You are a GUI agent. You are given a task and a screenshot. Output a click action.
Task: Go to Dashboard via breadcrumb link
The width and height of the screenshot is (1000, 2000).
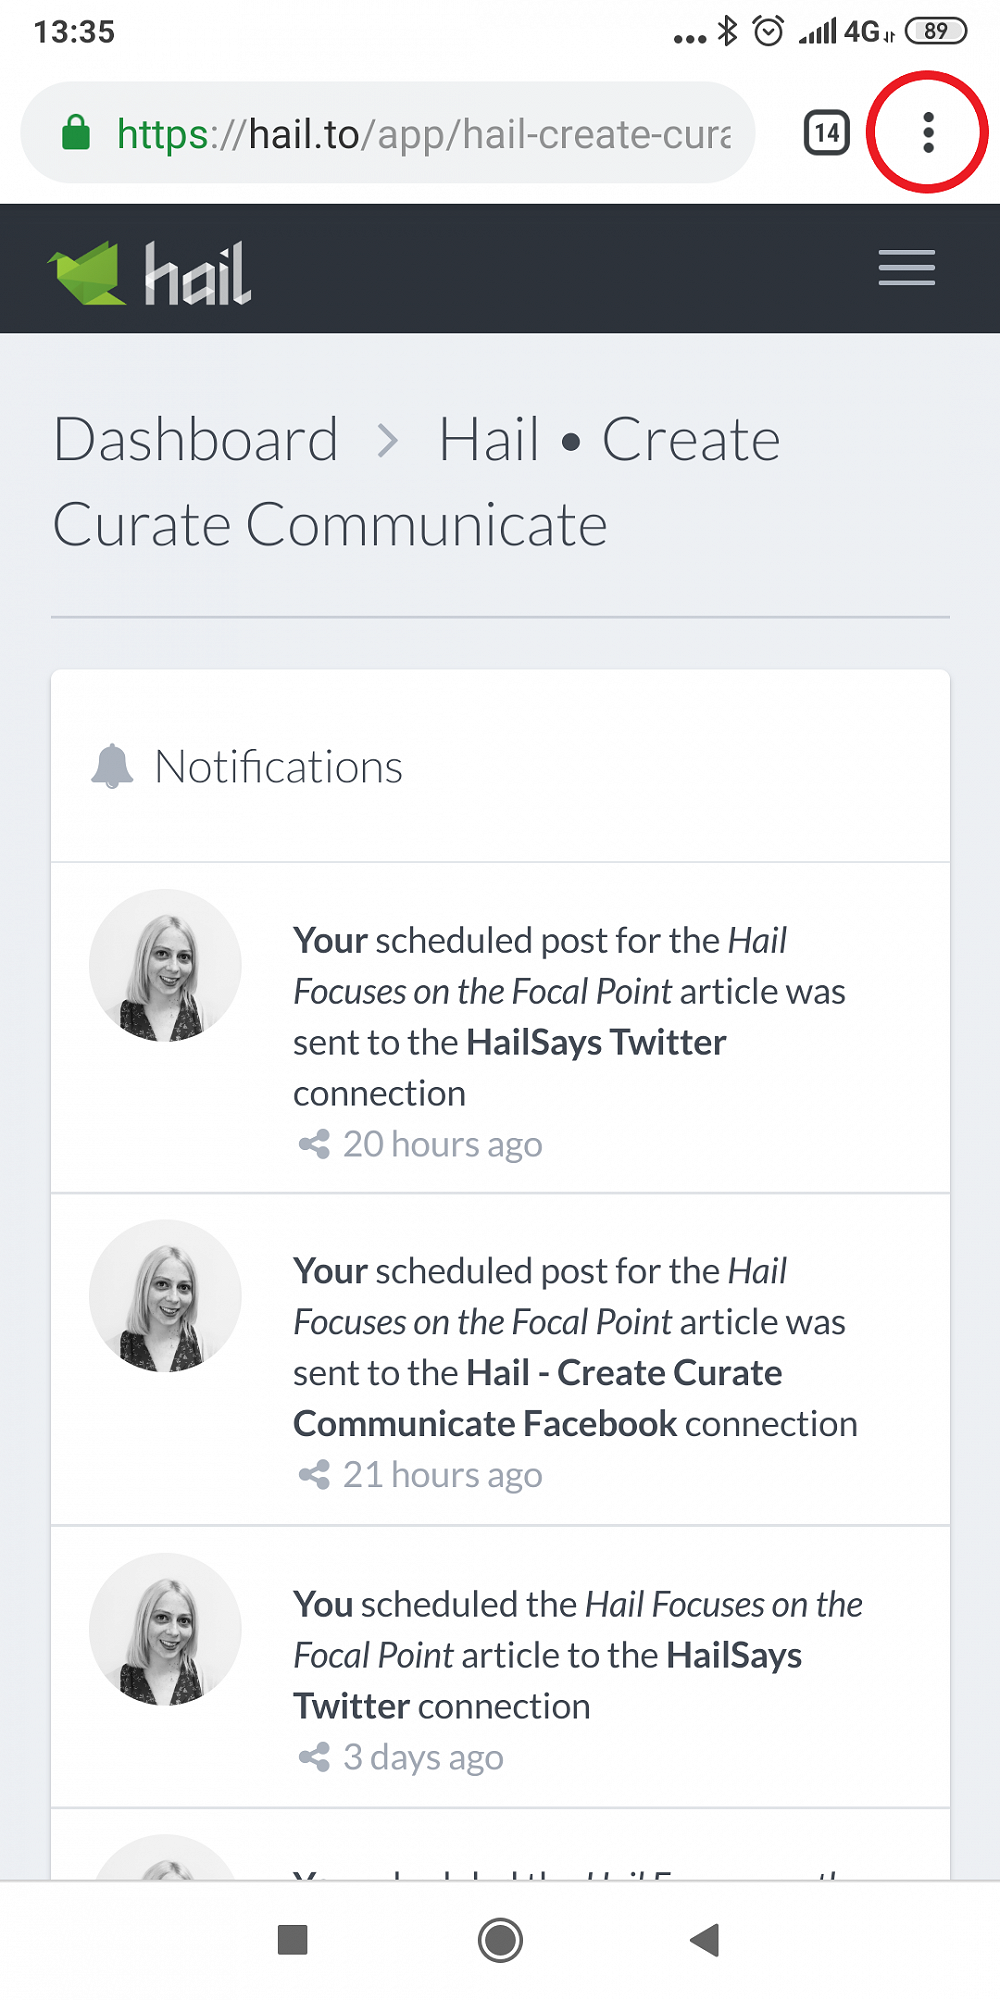click(x=196, y=440)
